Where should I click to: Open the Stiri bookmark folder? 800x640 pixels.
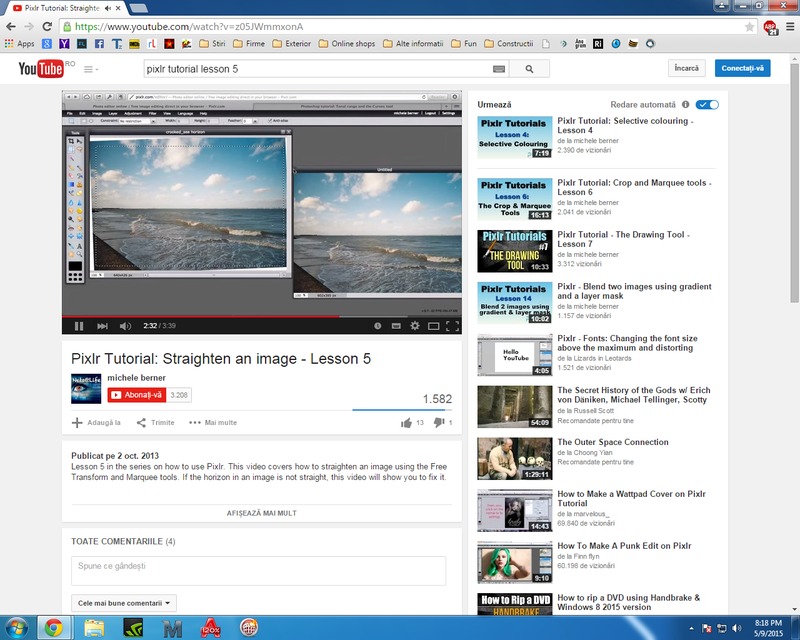pos(212,44)
